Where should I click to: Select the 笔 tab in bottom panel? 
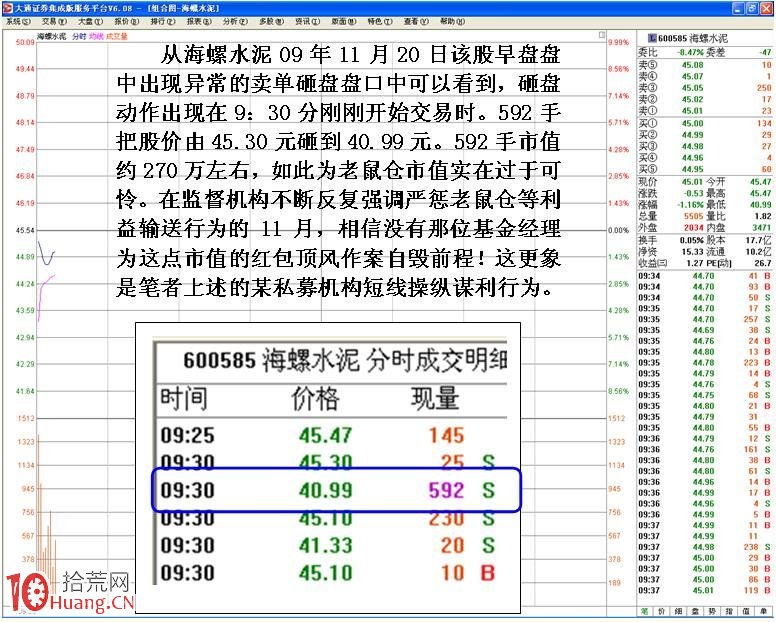[645, 610]
